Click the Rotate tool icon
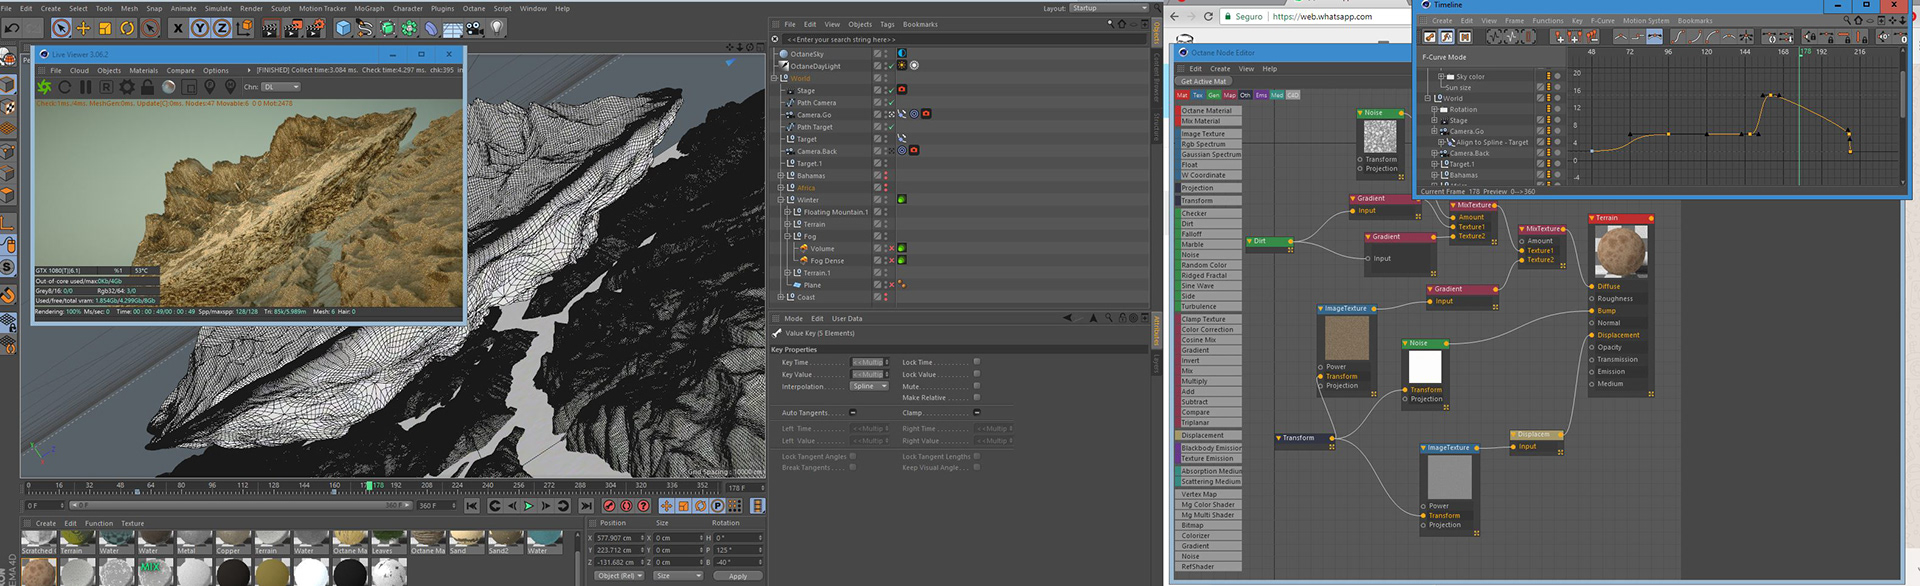This screenshot has height=586, width=1920. 127,28
